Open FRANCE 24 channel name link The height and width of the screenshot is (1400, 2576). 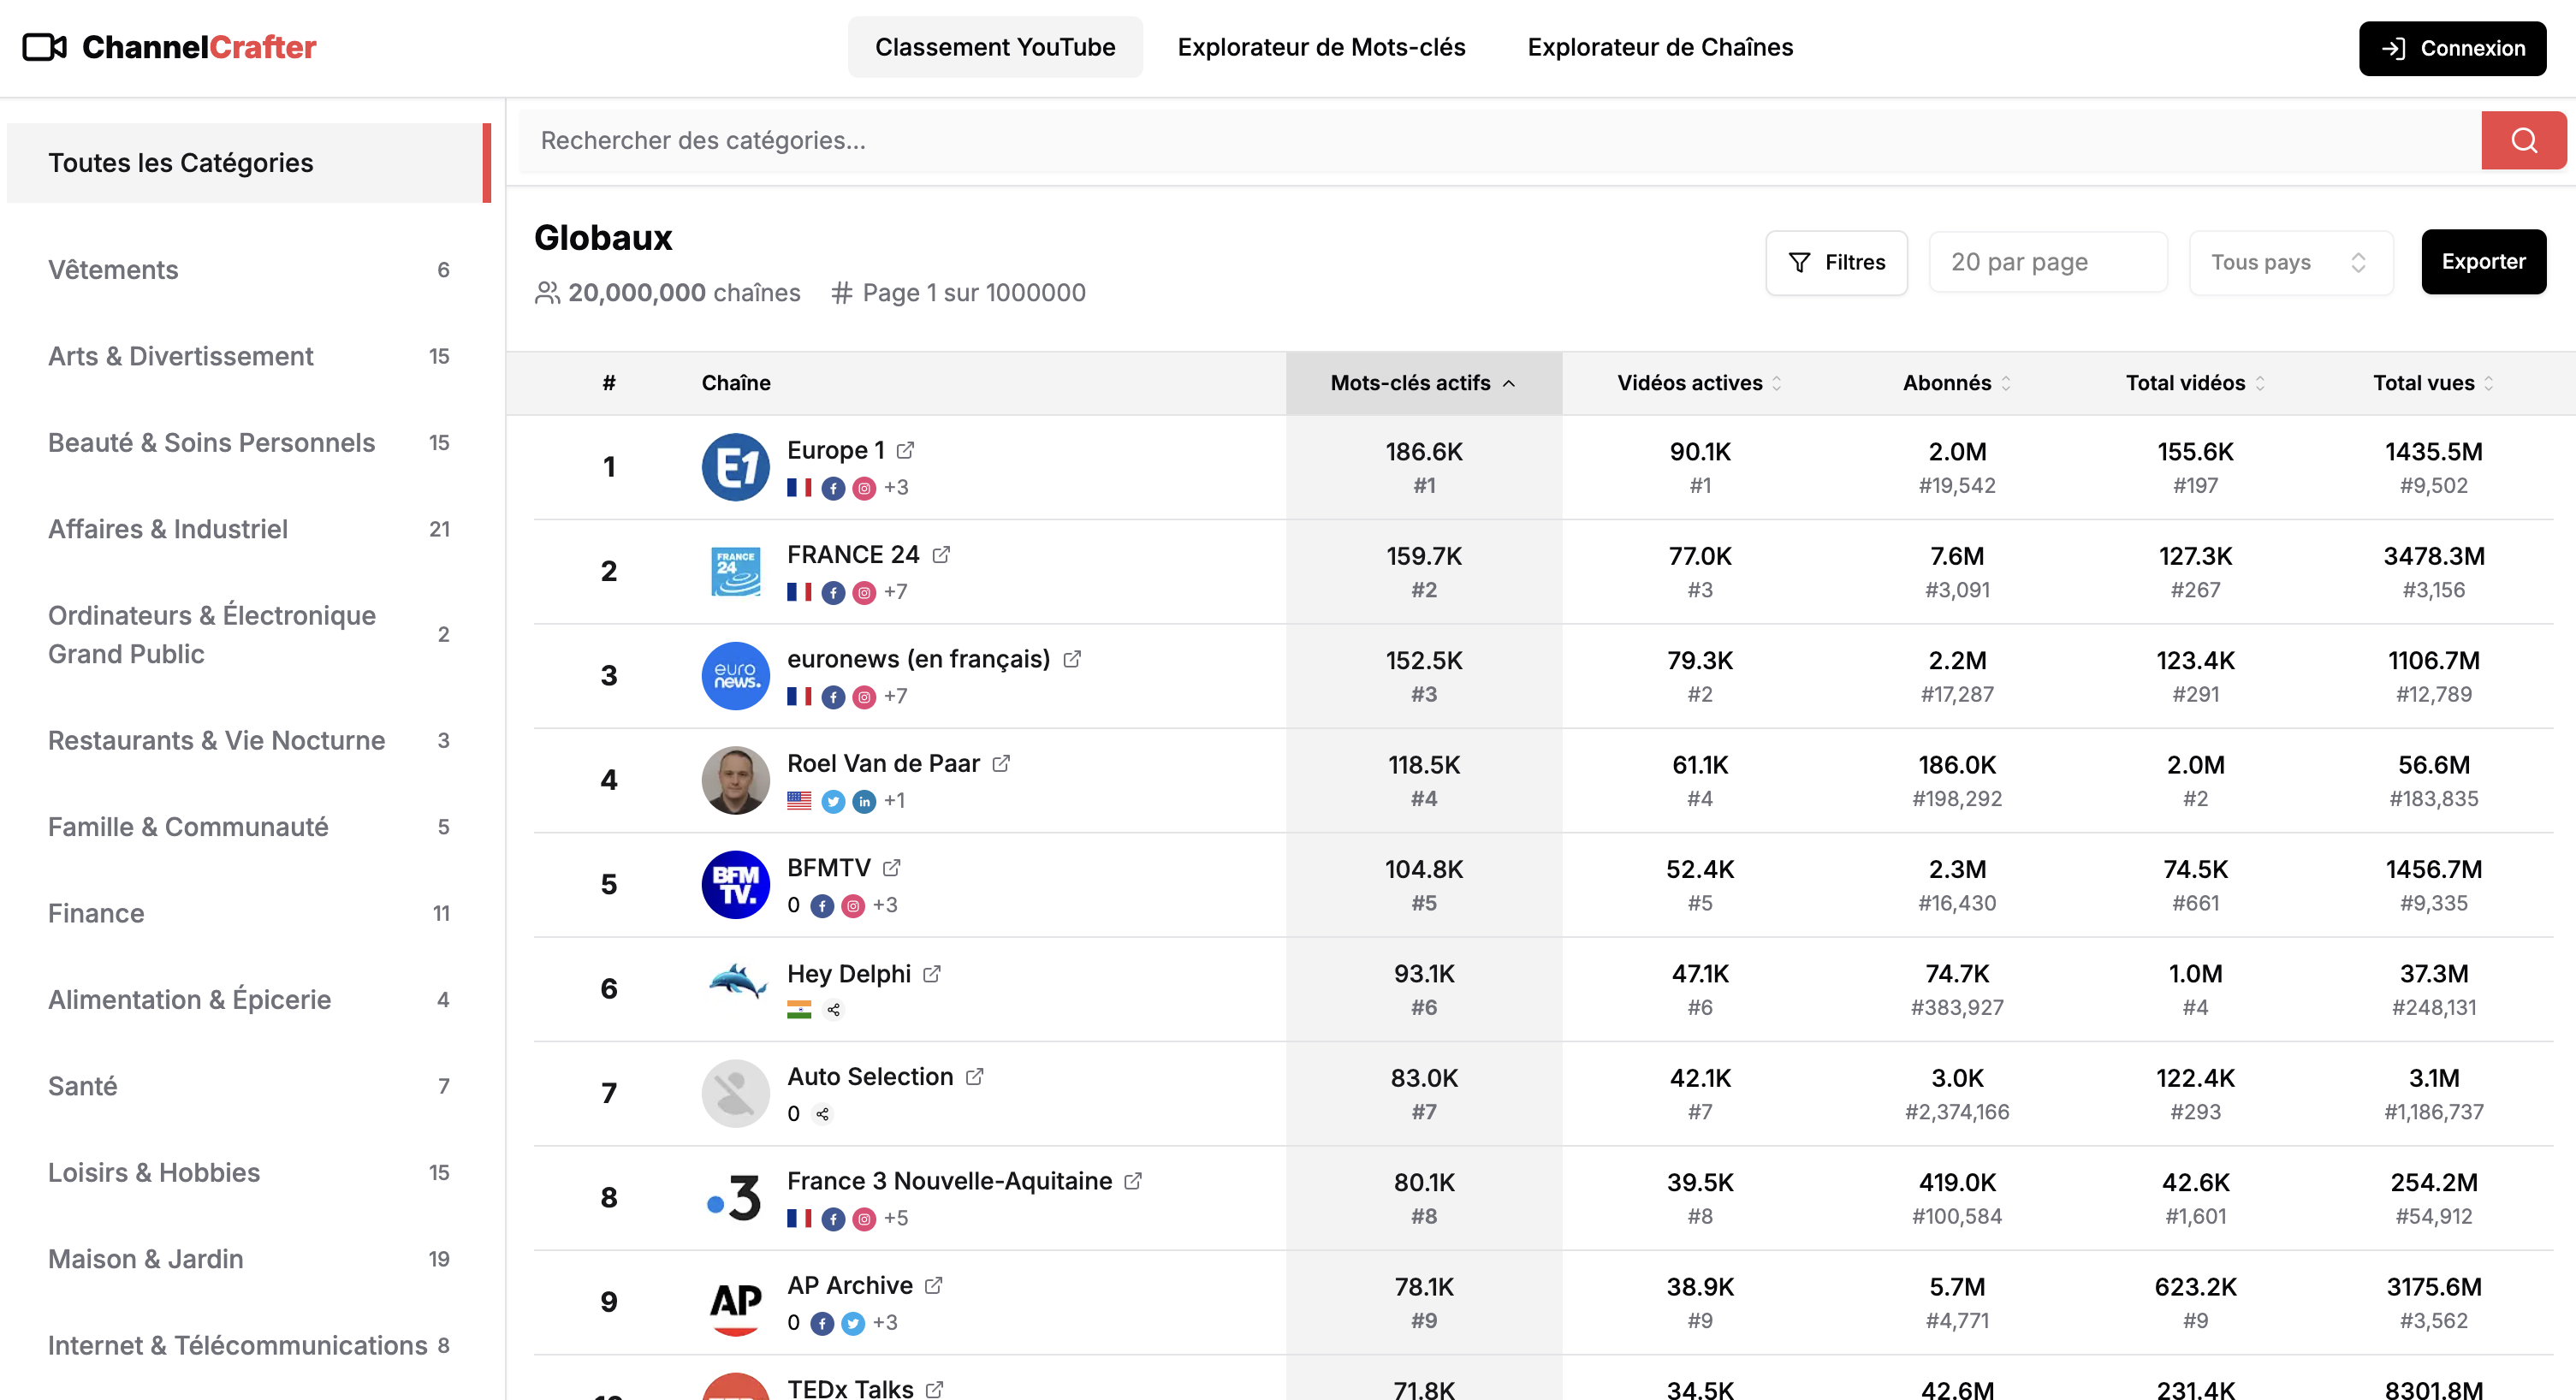(853, 554)
